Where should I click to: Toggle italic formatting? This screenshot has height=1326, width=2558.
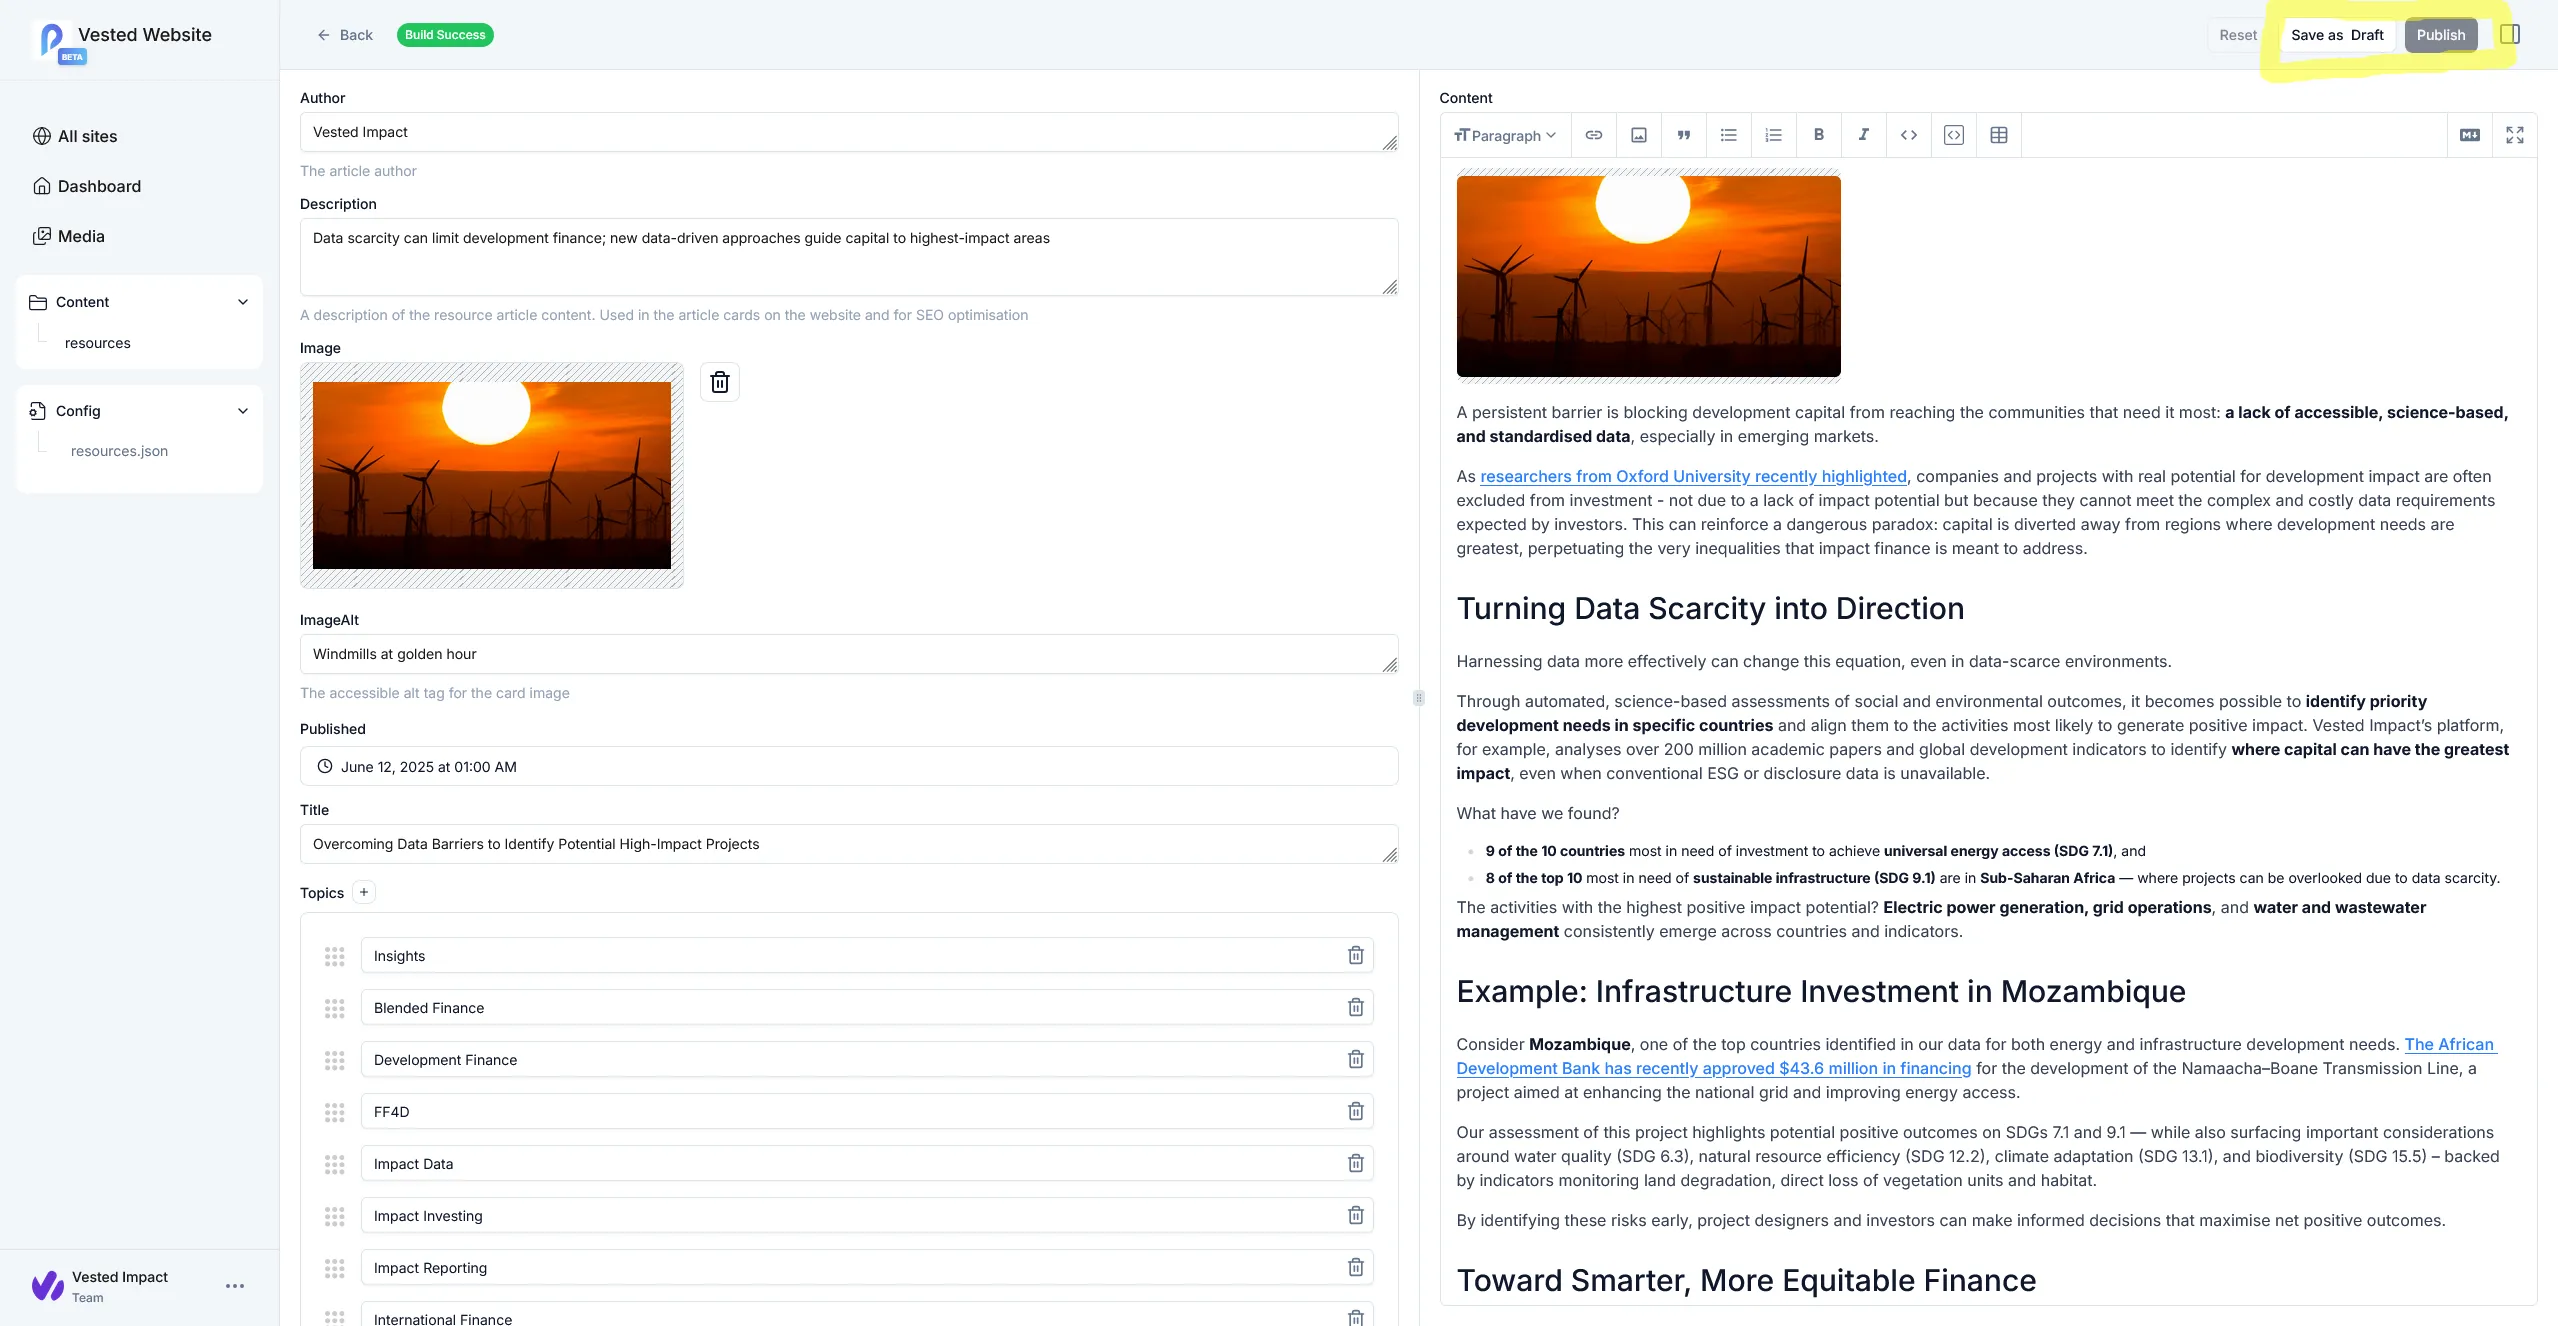coord(1862,135)
